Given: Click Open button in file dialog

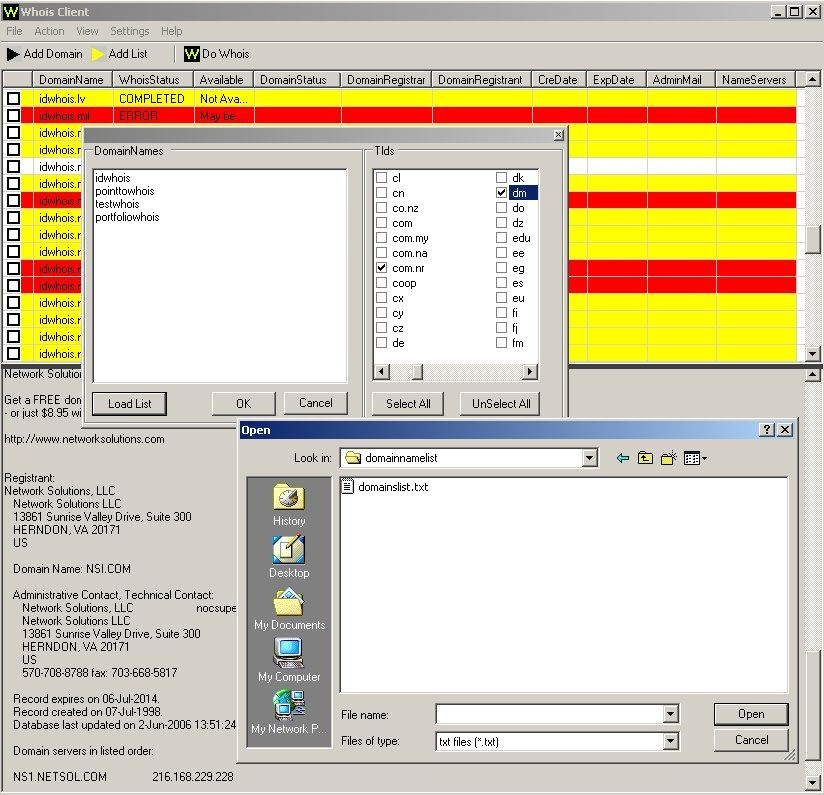Looking at the screenshot, I should coord(751,714).
